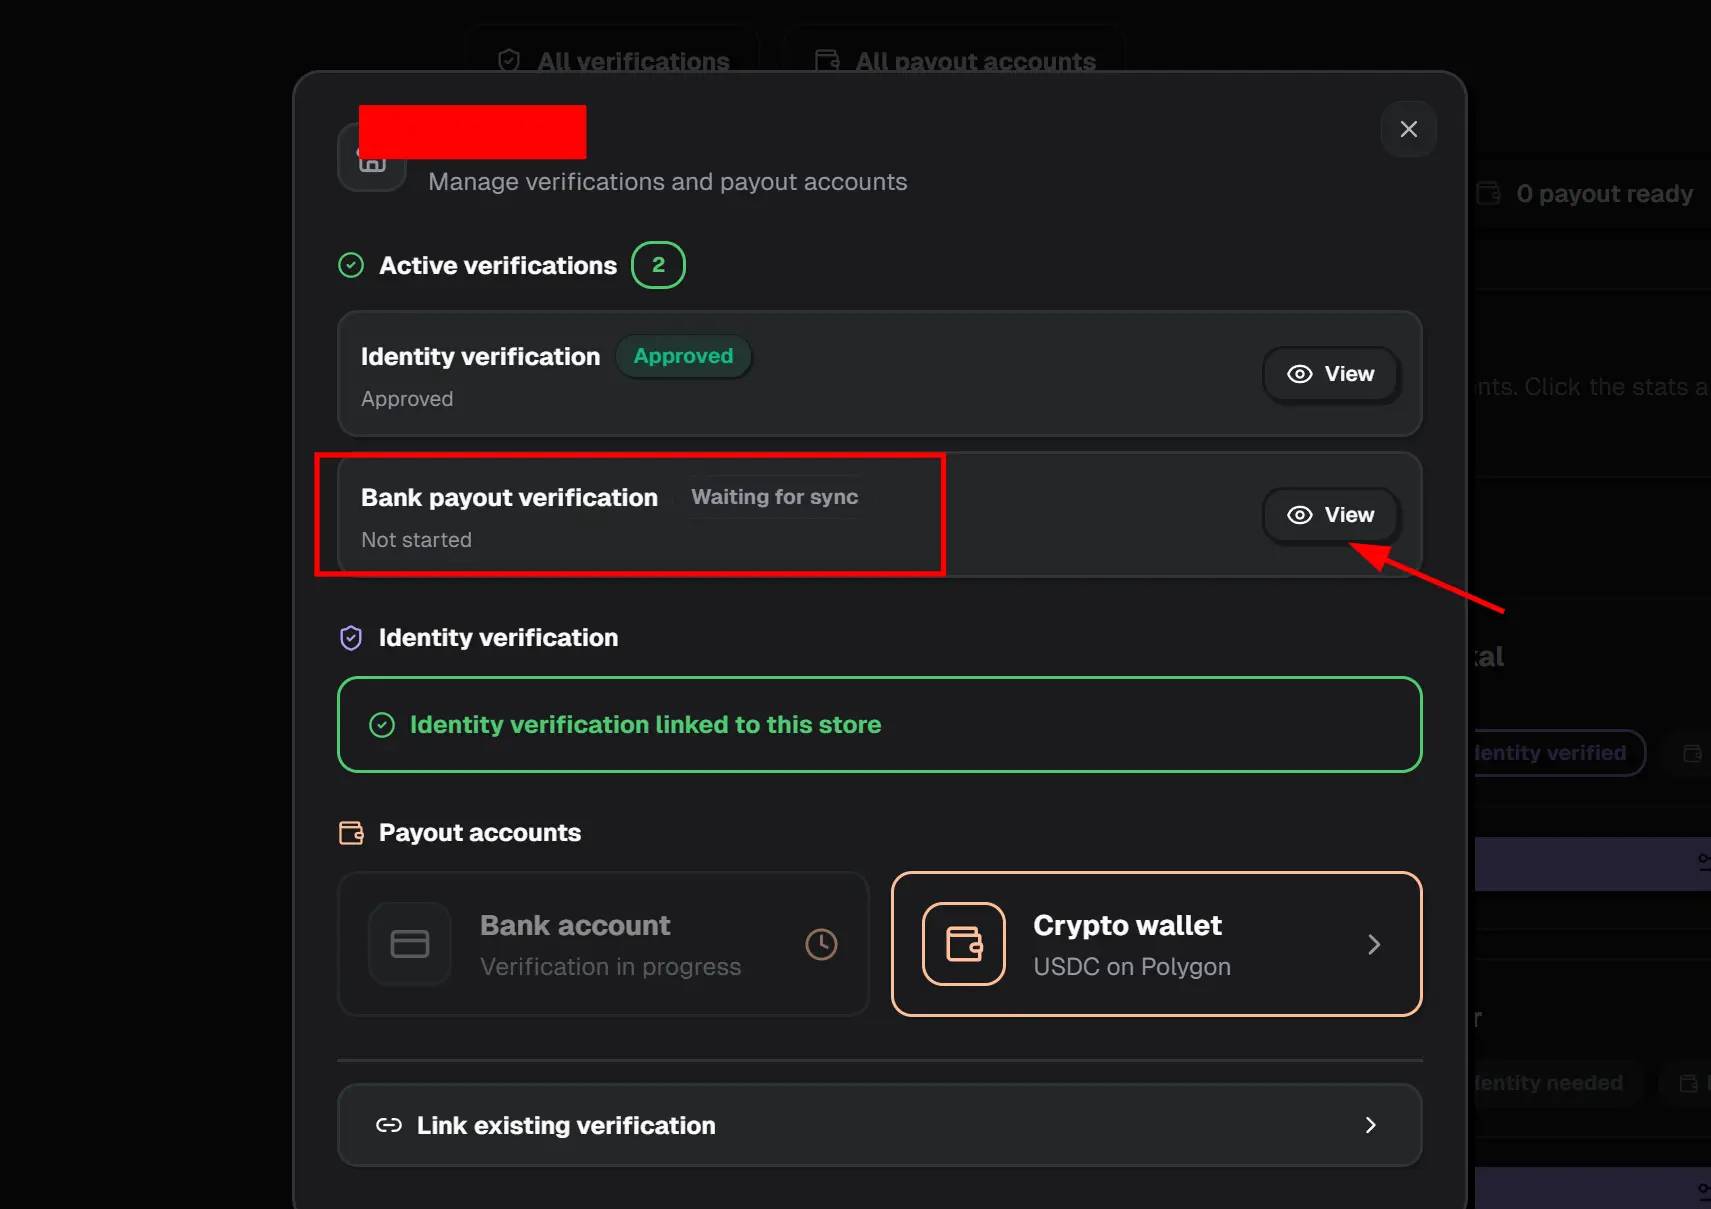Click the wallet icon beside Payout accounts heading
The width and height of the screenshot is (1711, 1209).
351,833
